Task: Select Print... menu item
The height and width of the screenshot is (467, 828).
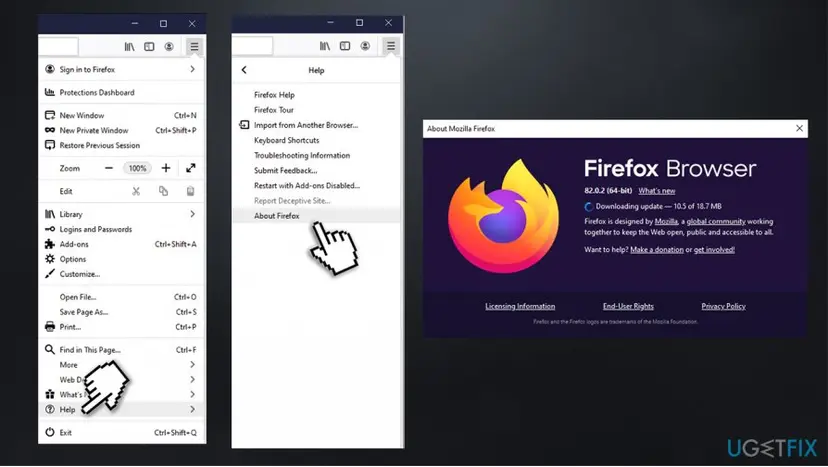Action: click(x=122, y=327)
